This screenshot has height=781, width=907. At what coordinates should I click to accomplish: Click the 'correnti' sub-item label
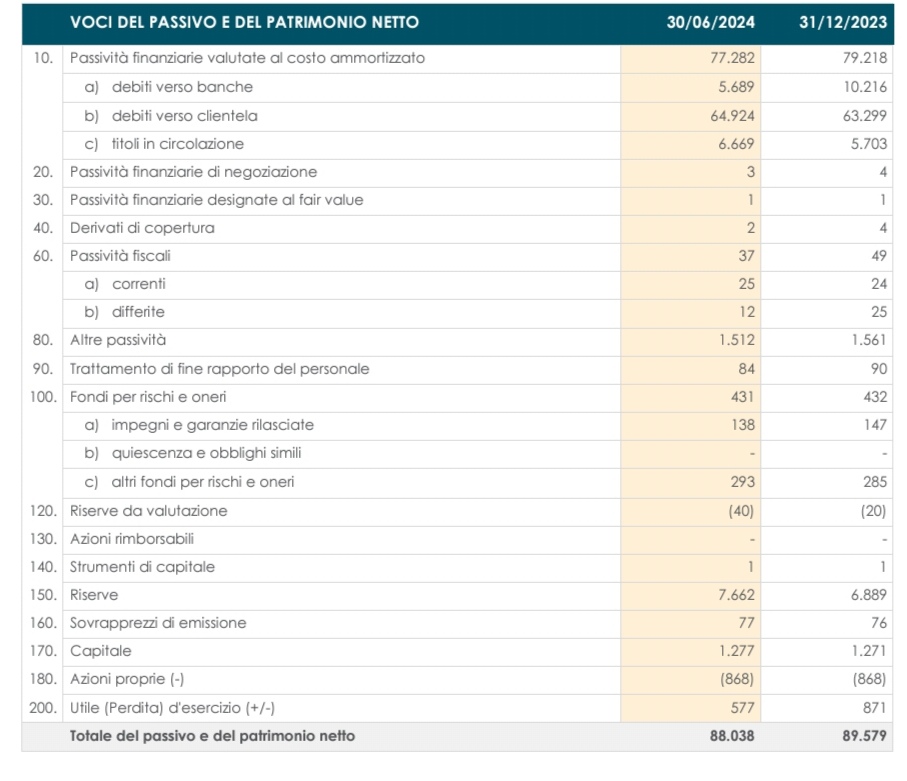coord(139,284)
